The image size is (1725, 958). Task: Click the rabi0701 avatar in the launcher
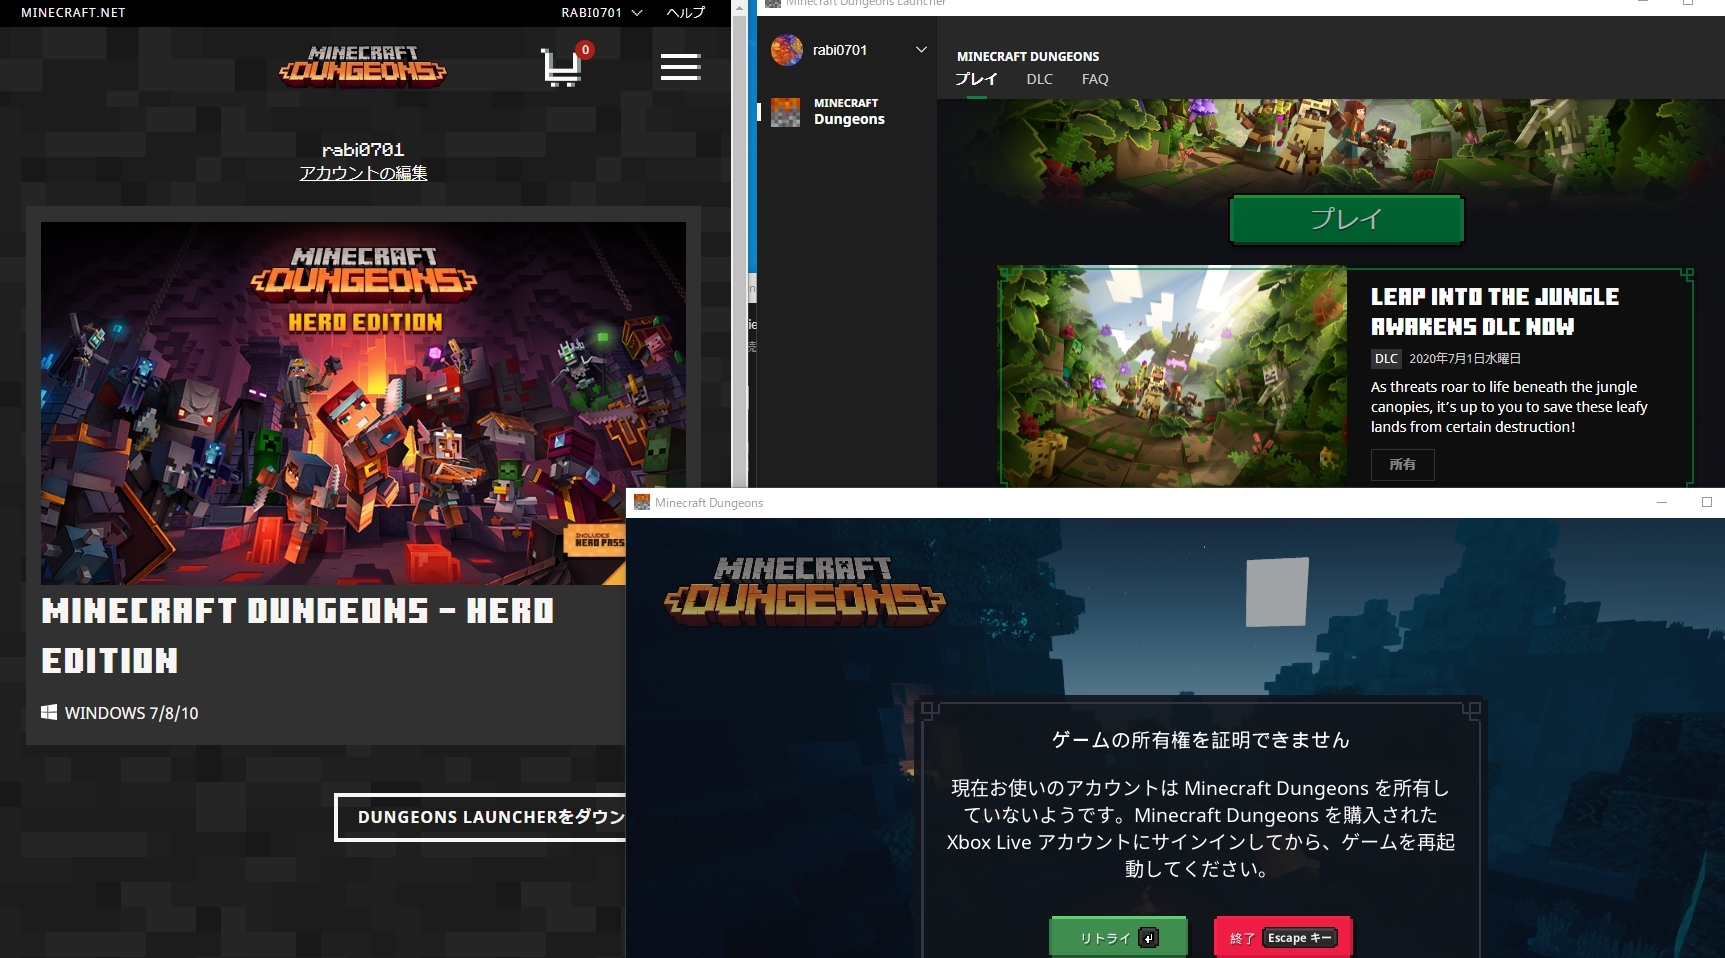click(787, 50)
